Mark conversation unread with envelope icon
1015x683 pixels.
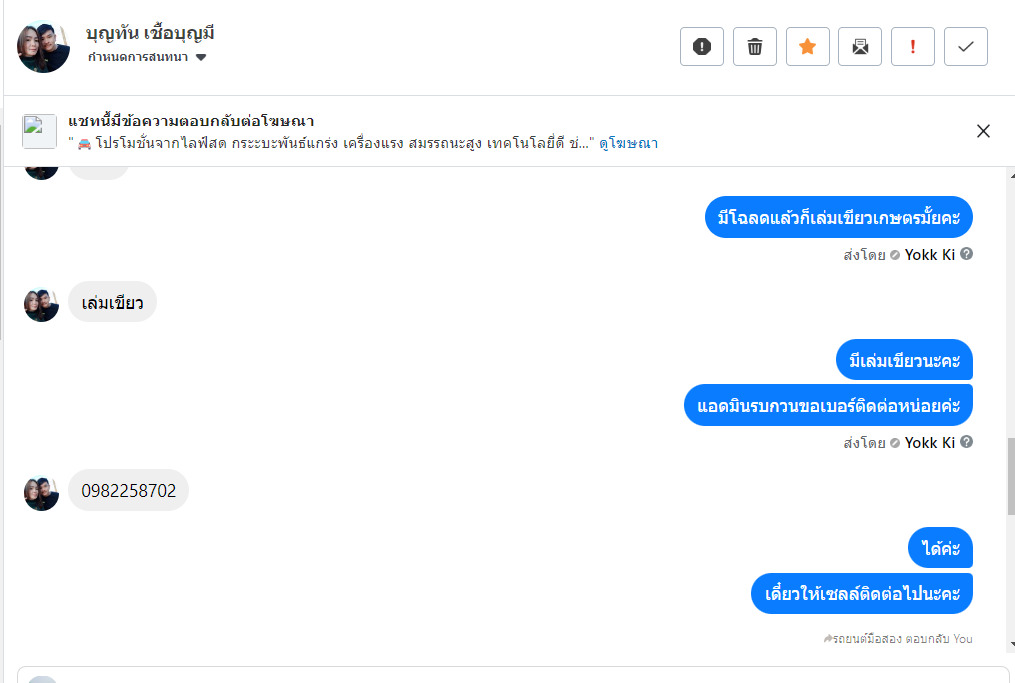[860, 47]
